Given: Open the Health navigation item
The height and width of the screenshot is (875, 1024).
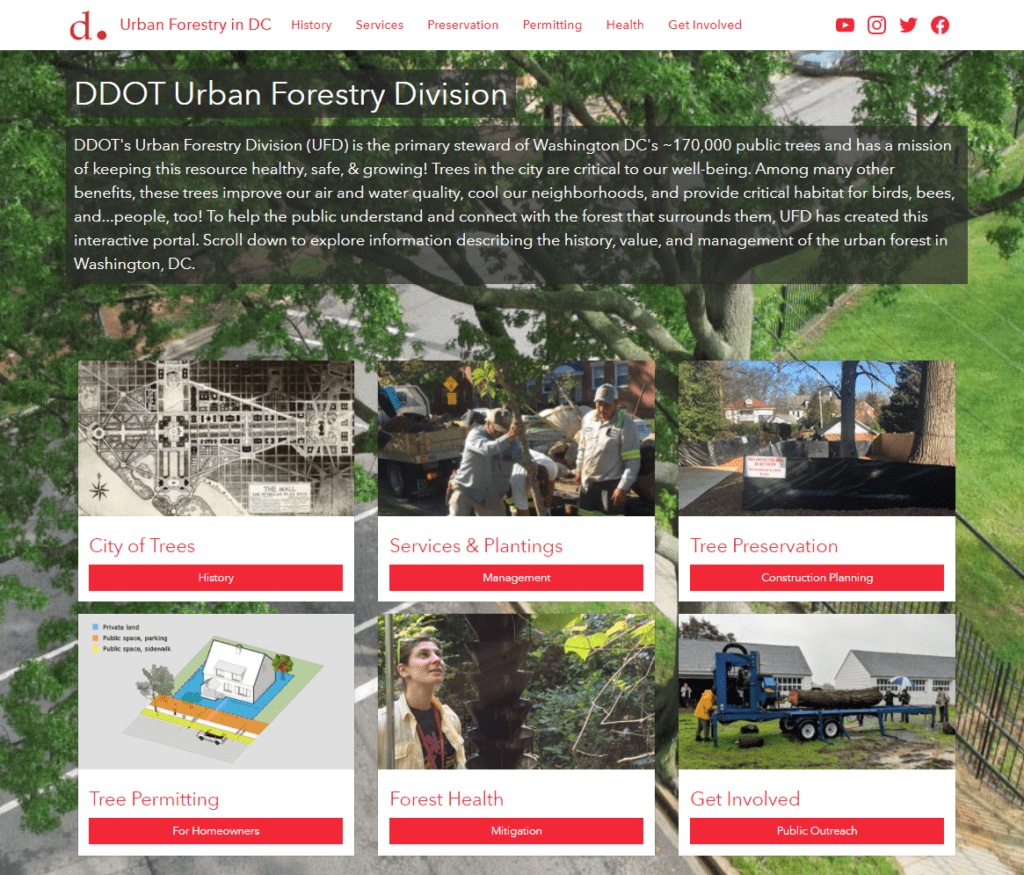Looking at the screenshot, I should pyautogui.click(x=625, y=25).
